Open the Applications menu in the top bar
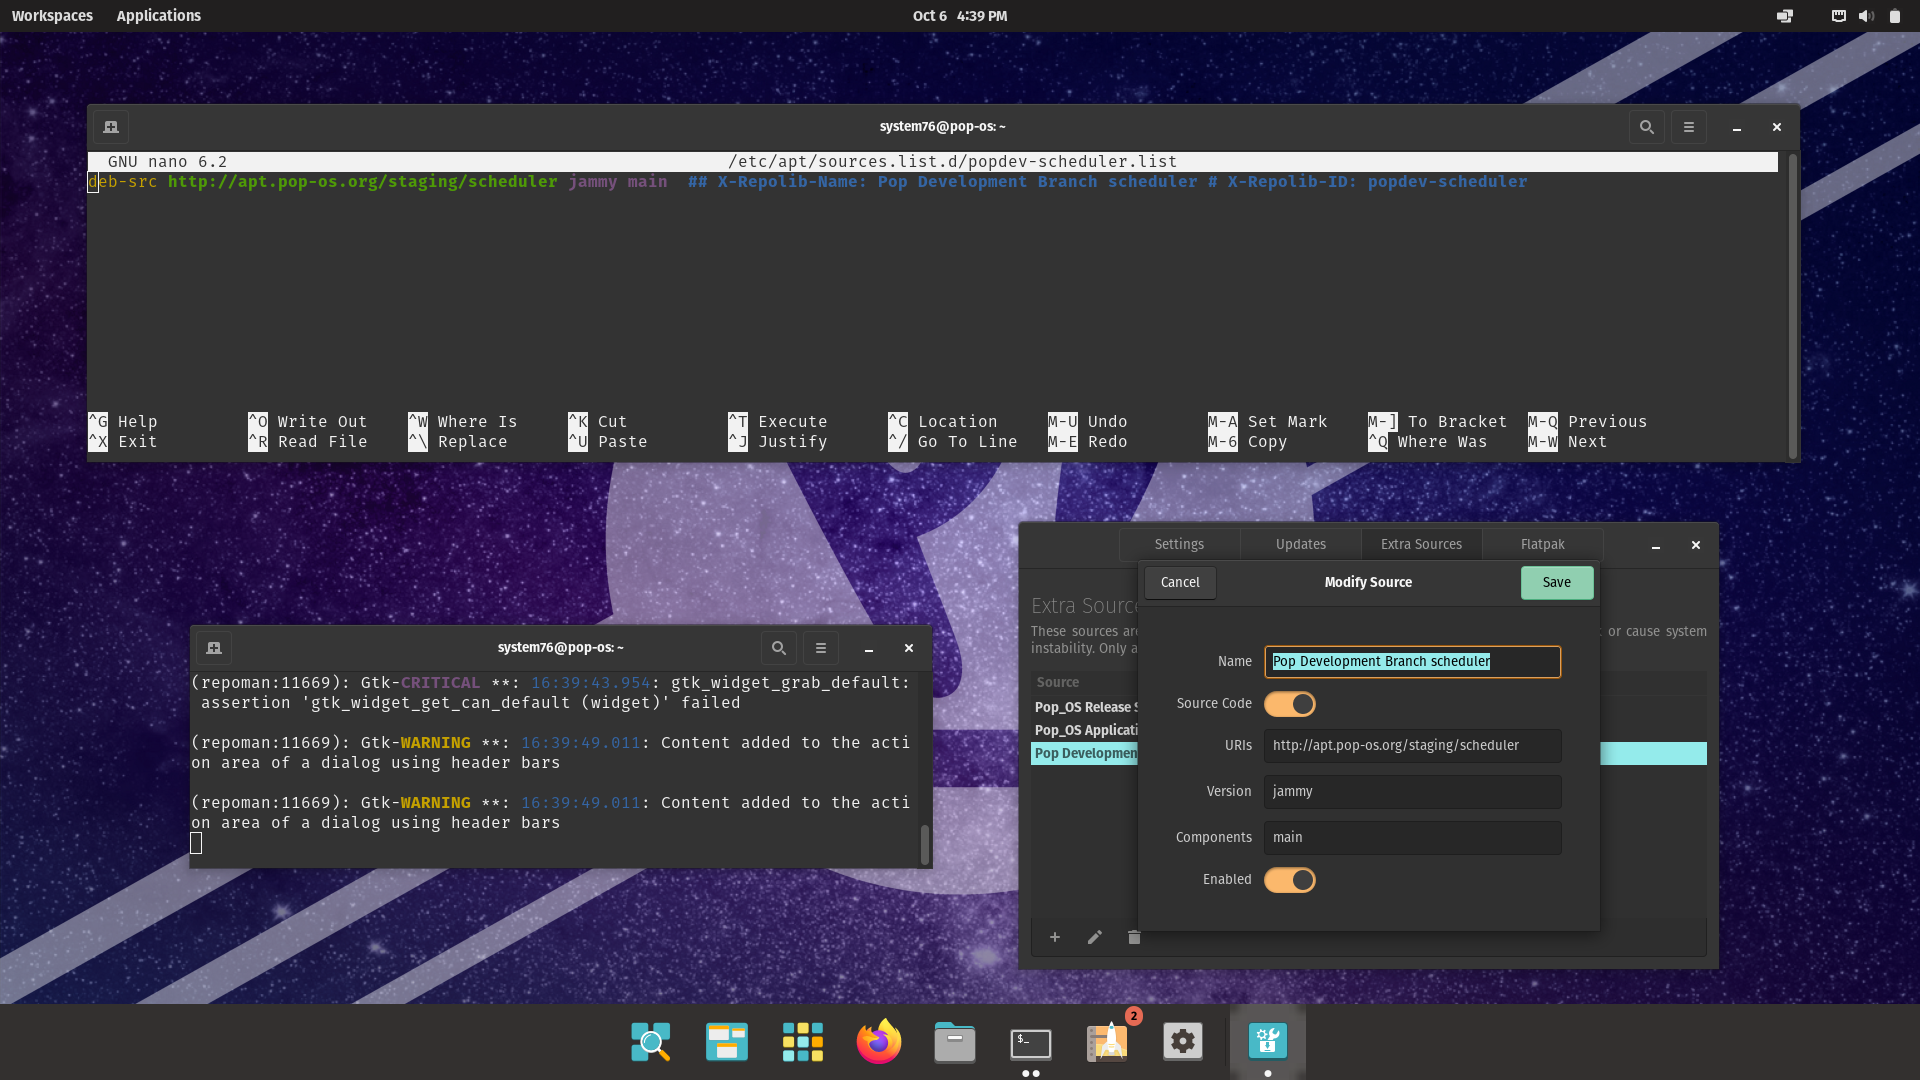 [x=158, y=15]
